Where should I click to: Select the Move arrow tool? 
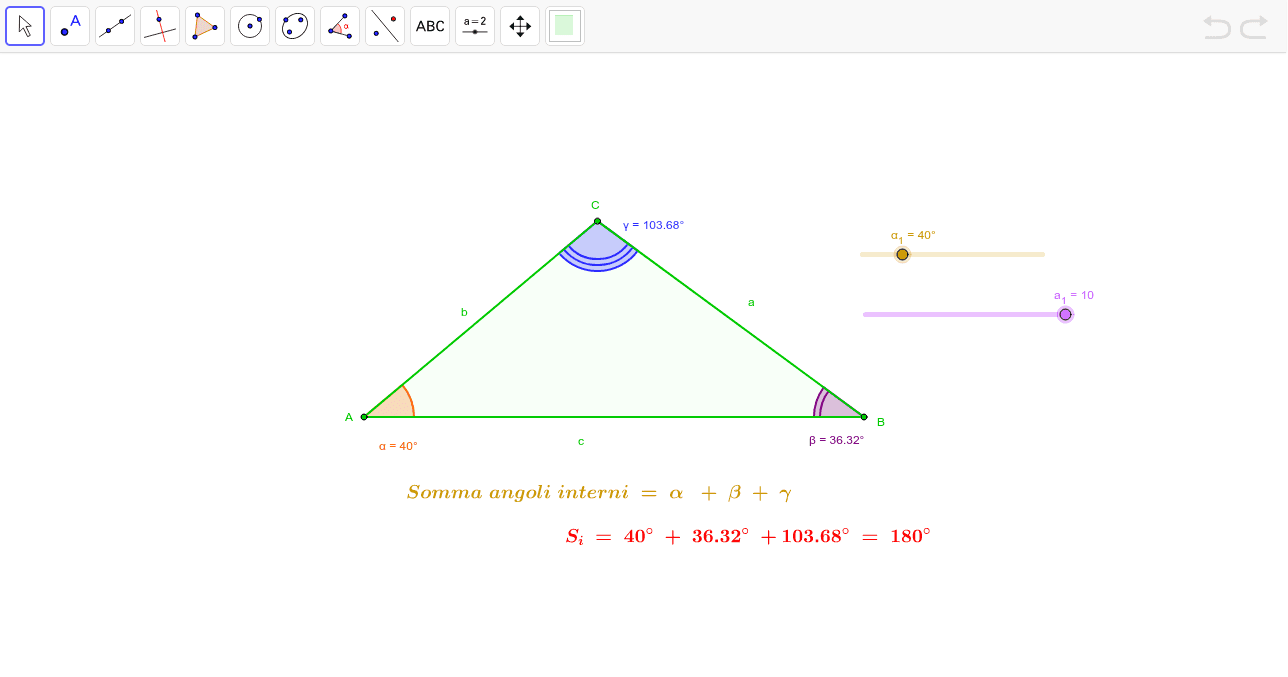25,25
